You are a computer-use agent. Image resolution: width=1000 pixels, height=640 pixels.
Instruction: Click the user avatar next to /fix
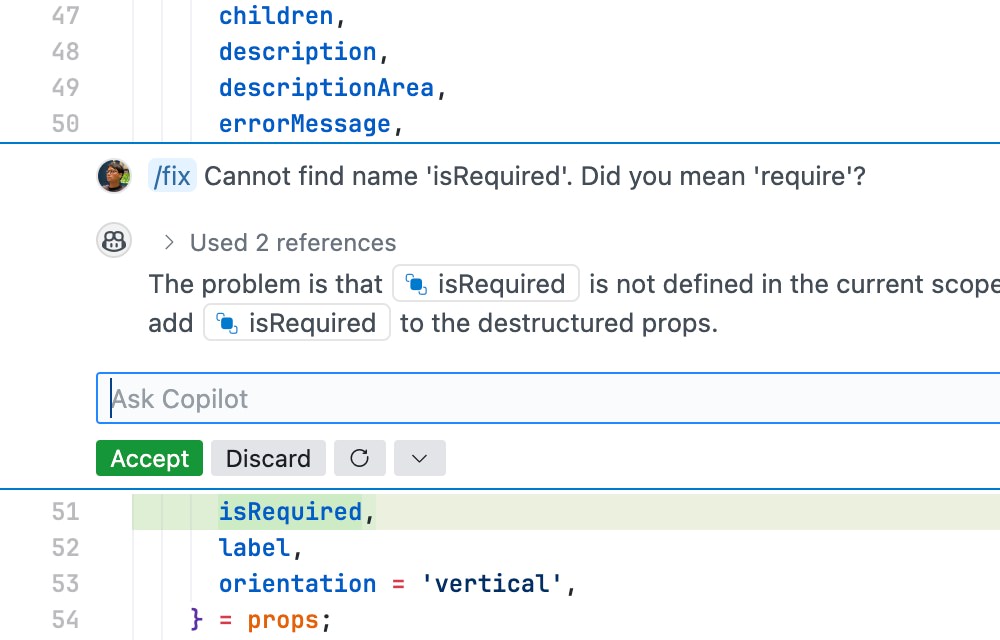[x=114, y=176]
